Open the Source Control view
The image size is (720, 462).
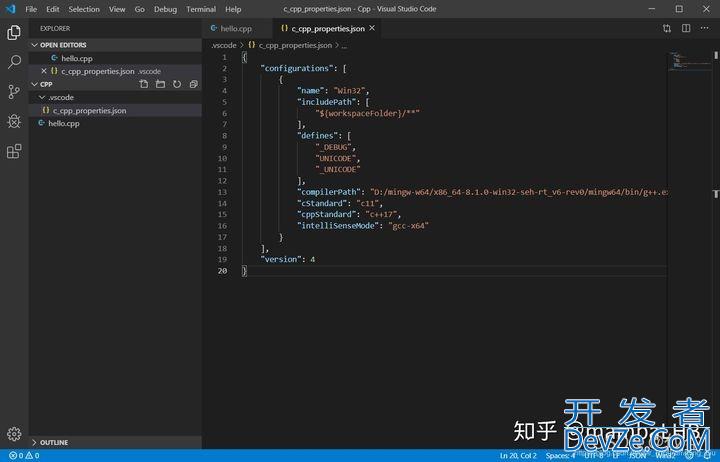[14, 92]
